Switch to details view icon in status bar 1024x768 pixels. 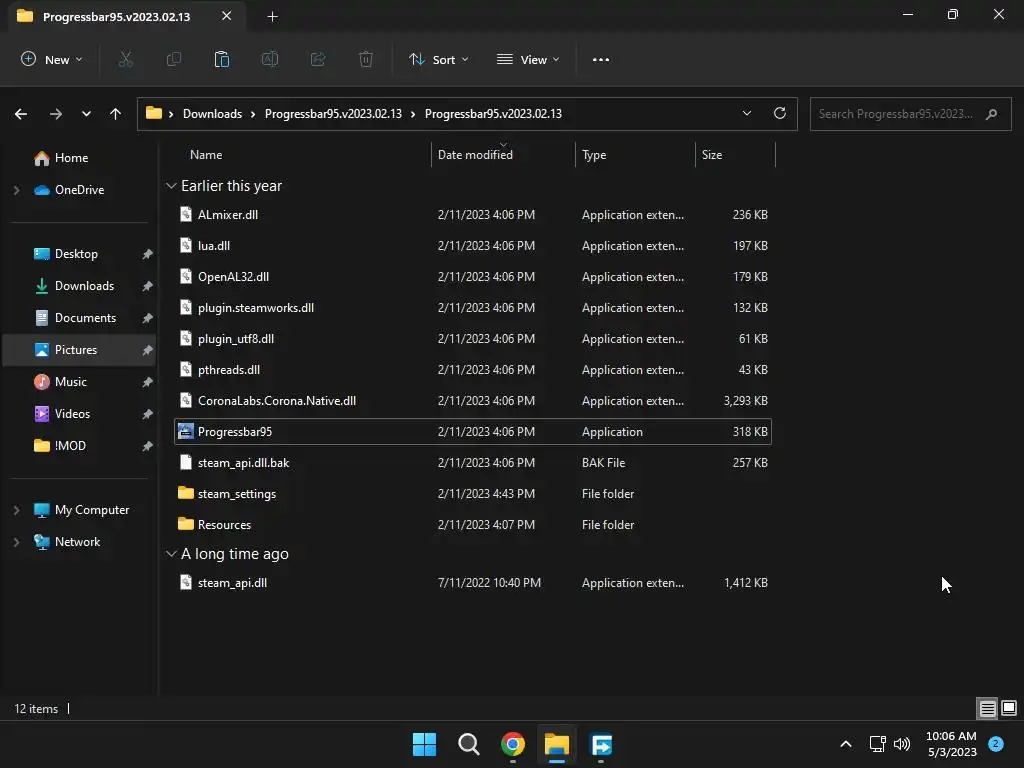[987, 708]
